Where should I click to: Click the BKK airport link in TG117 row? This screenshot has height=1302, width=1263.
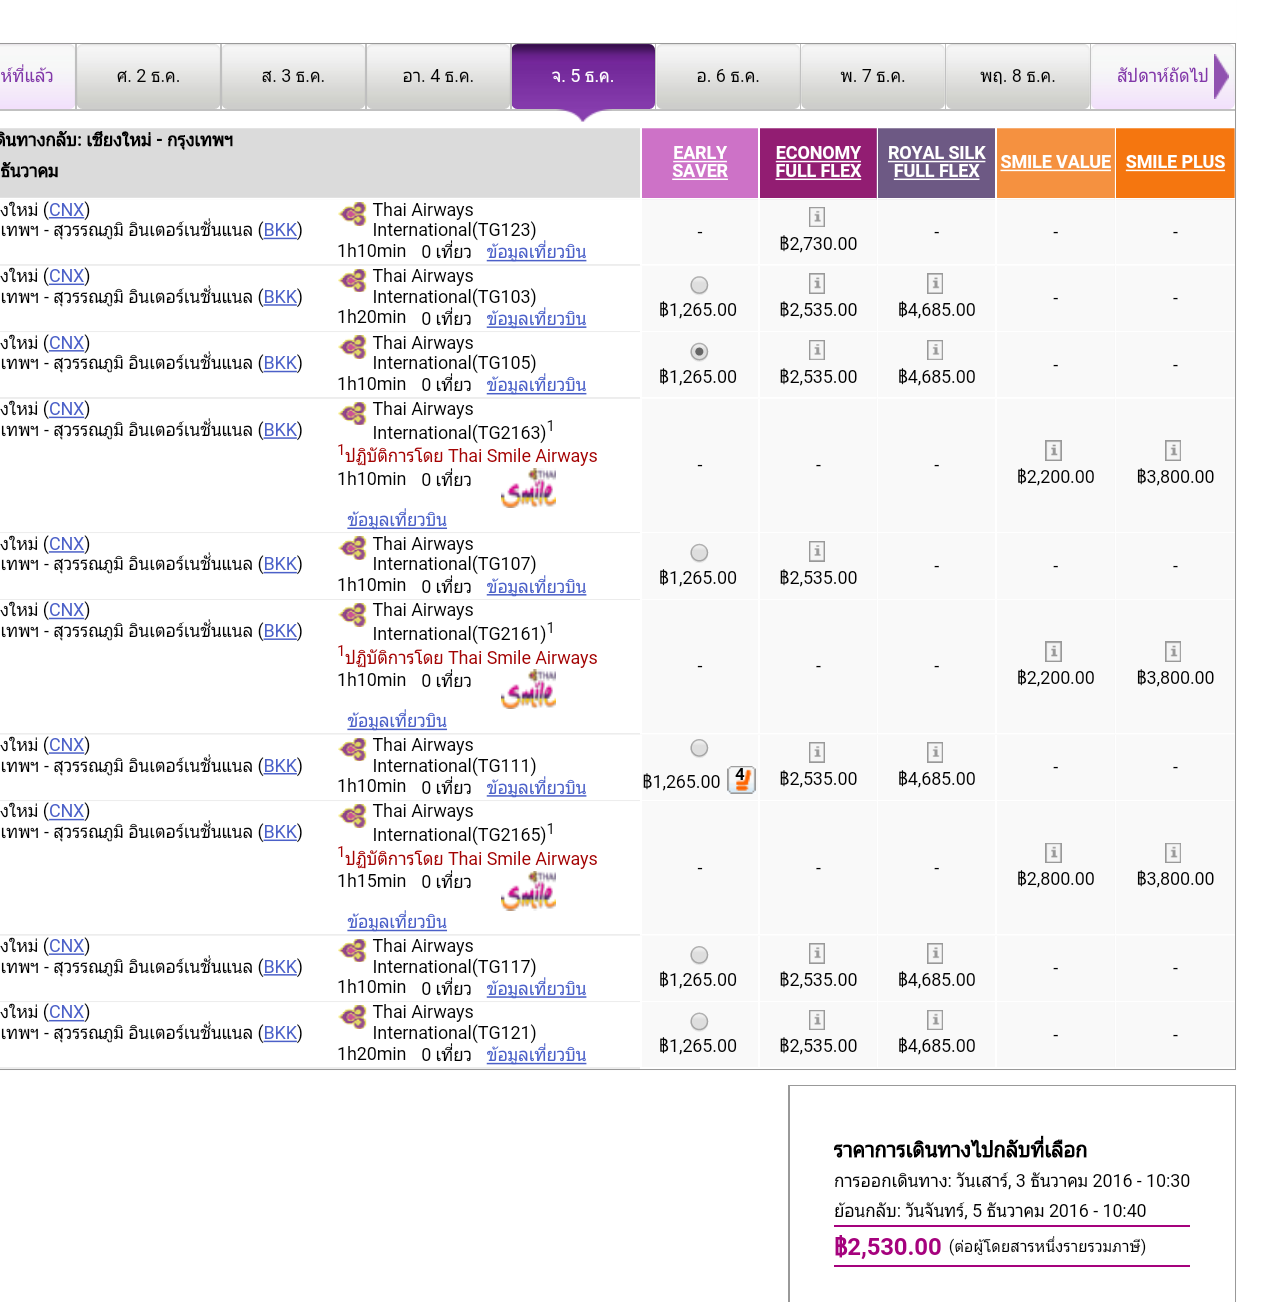[280, 967]
